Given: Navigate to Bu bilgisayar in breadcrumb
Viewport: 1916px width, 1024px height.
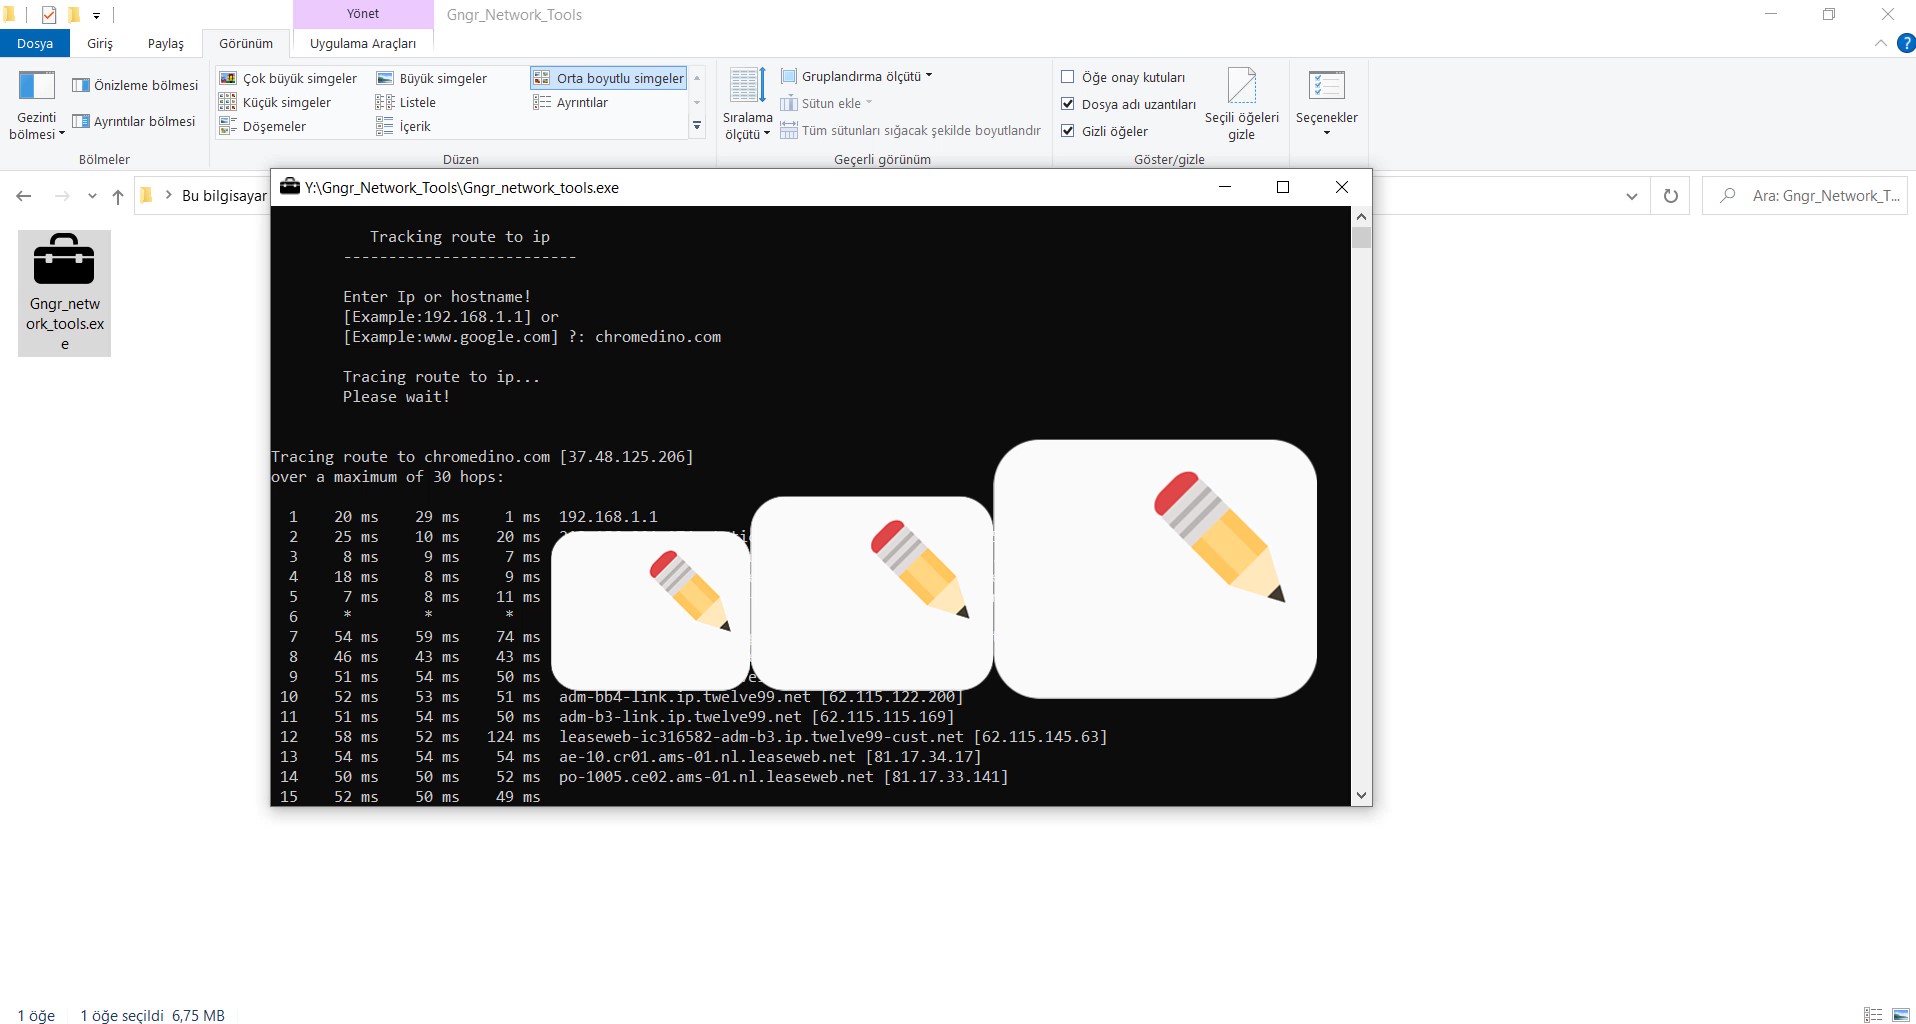Looking at the screenshot, I should point(222,195).
